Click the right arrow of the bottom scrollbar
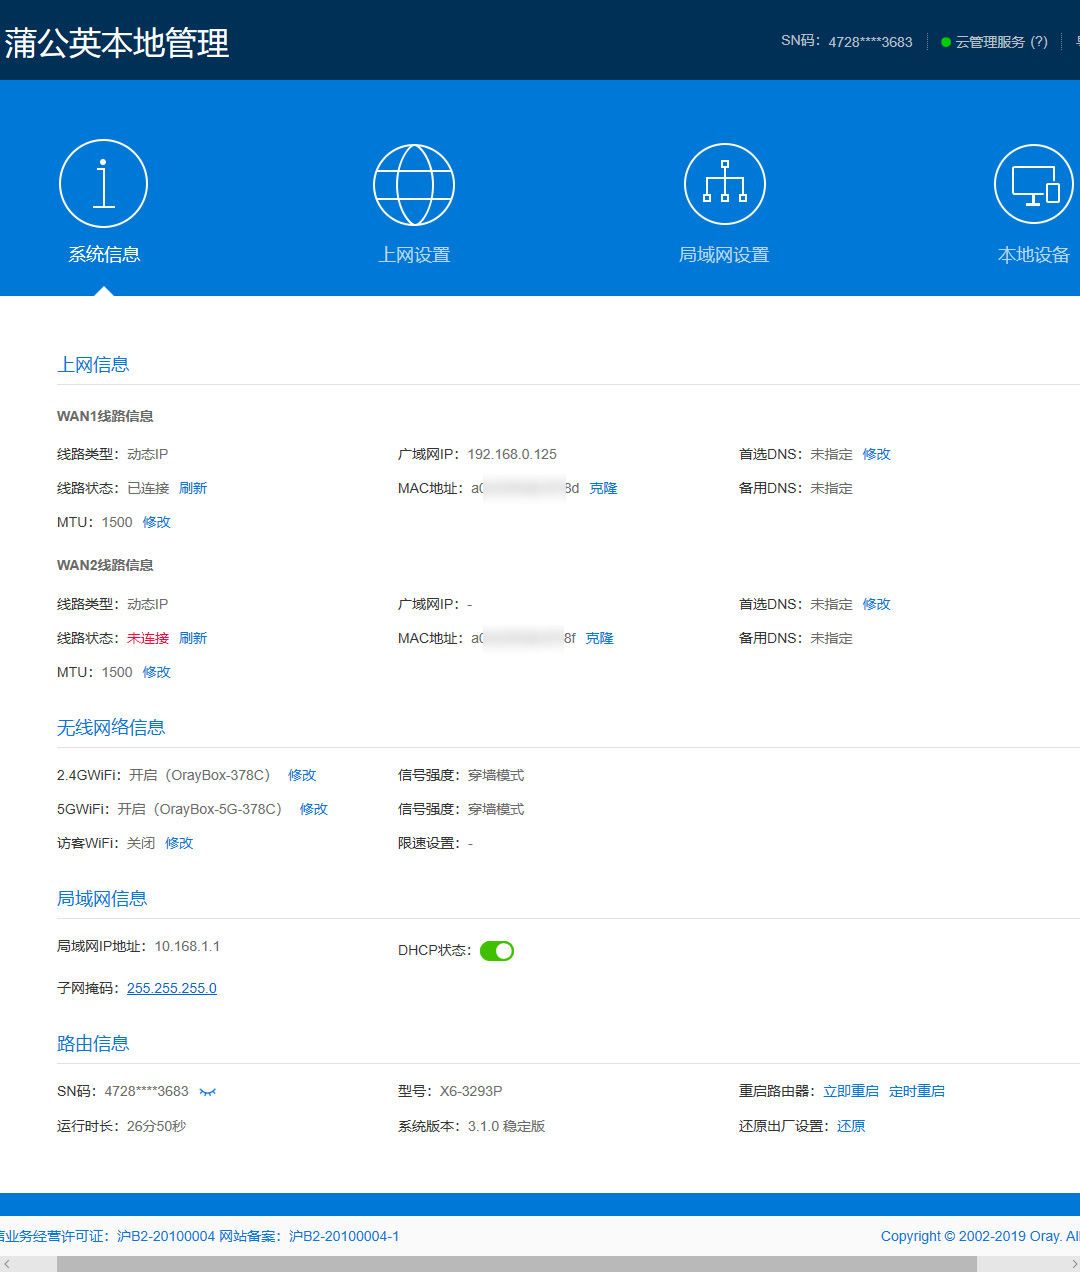The width and height of the screenshot is (1080, 1272). [1072, 1264]
